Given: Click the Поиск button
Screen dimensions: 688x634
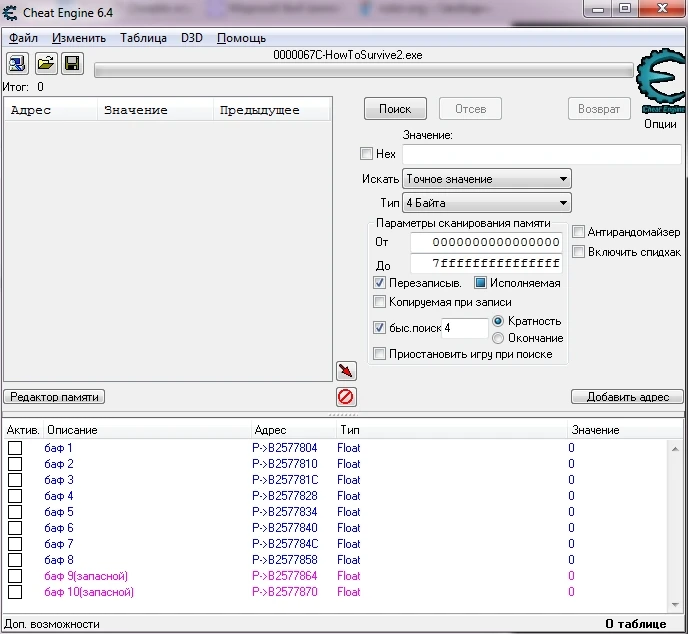Looking at the screenshot, I should (x=395, y=109).
